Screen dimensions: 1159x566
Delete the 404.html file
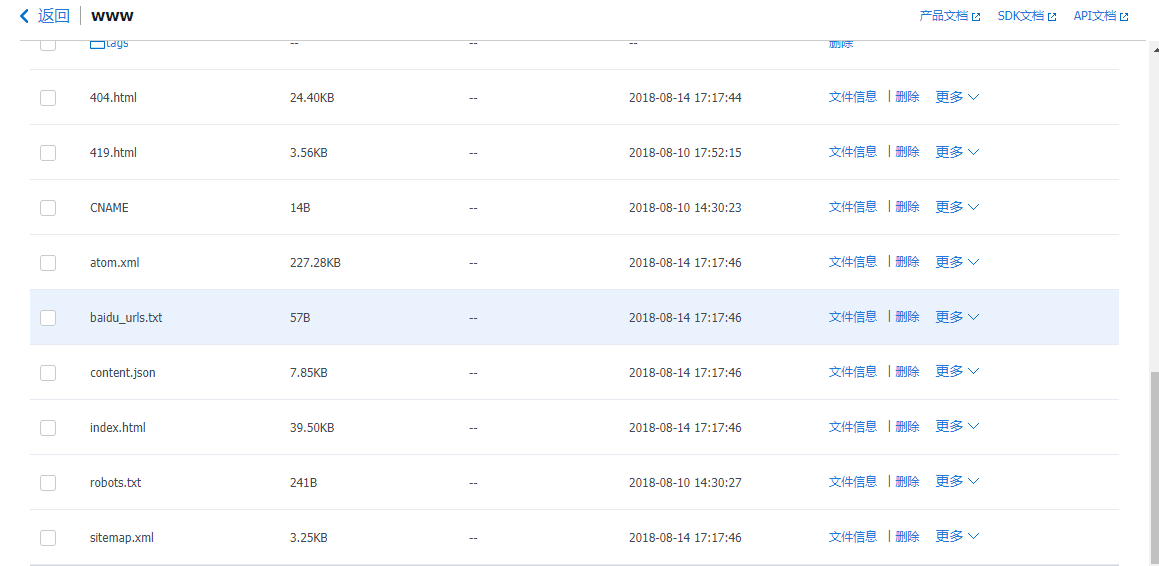coord(907,97)
